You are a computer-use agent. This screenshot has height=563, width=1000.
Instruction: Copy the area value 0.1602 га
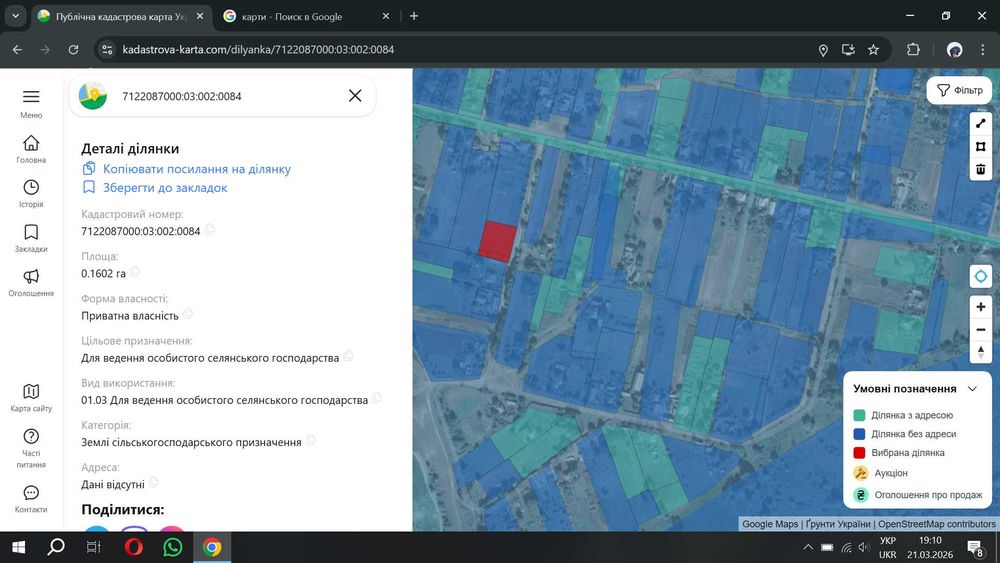pos(135,271)
